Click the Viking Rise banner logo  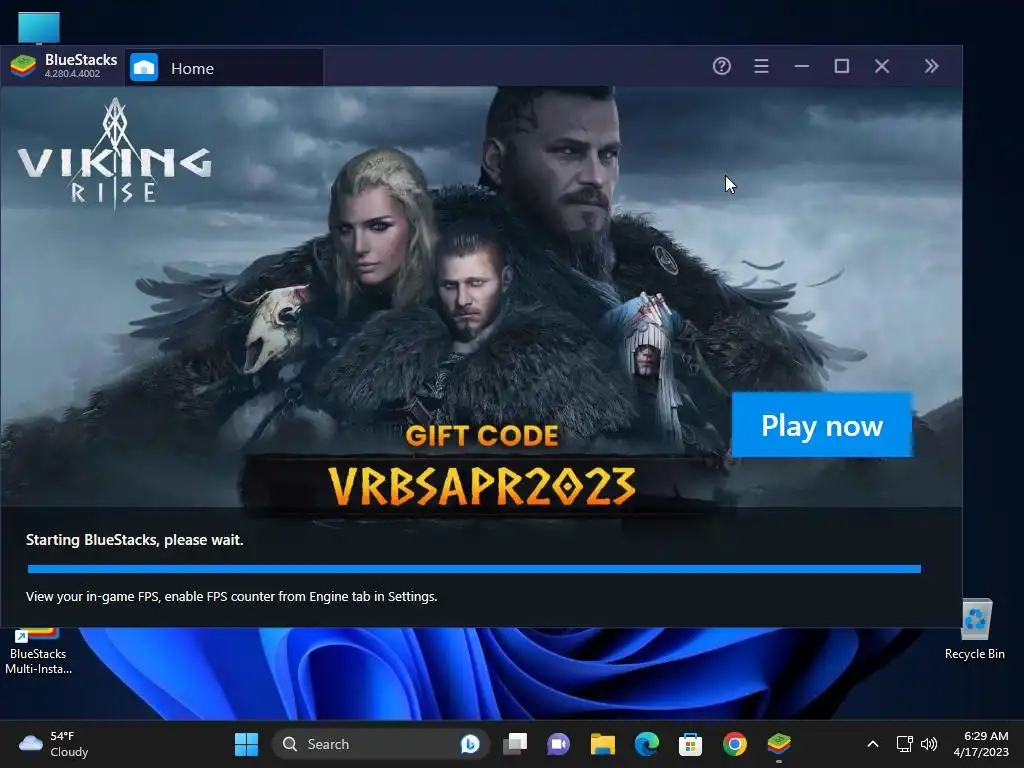point(115,154)
